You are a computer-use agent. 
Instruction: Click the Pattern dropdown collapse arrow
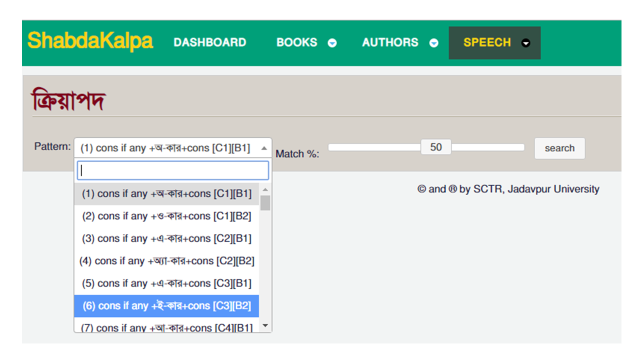pyautogui.click(x=264, y=148)
